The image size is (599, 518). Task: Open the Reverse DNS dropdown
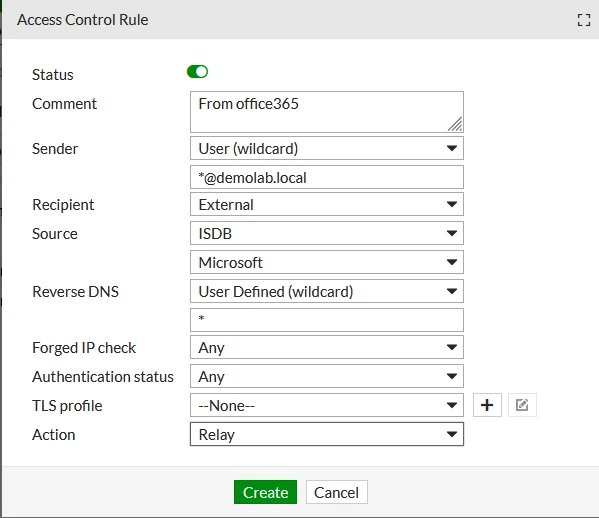click(327, 291)
